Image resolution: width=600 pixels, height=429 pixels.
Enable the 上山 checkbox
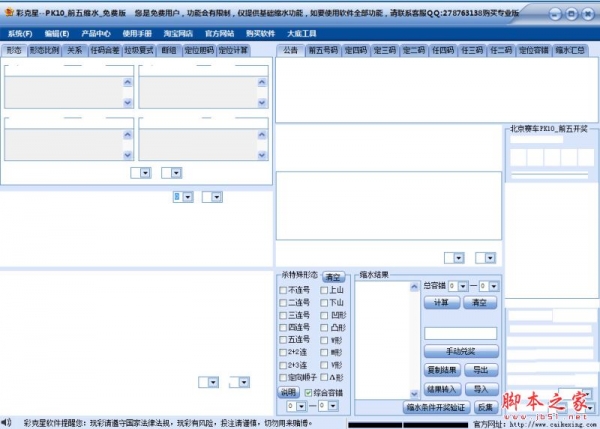(324, 290)
